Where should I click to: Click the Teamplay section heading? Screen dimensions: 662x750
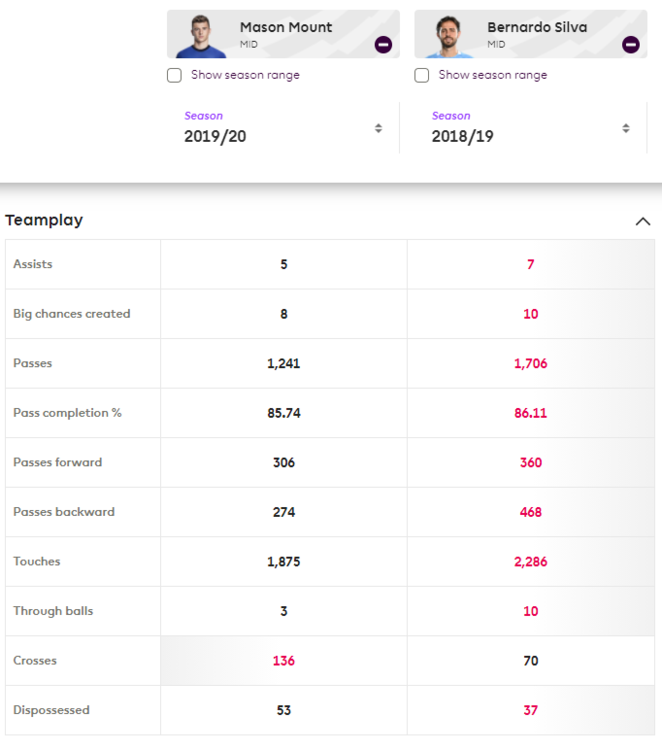click(44, 220)
